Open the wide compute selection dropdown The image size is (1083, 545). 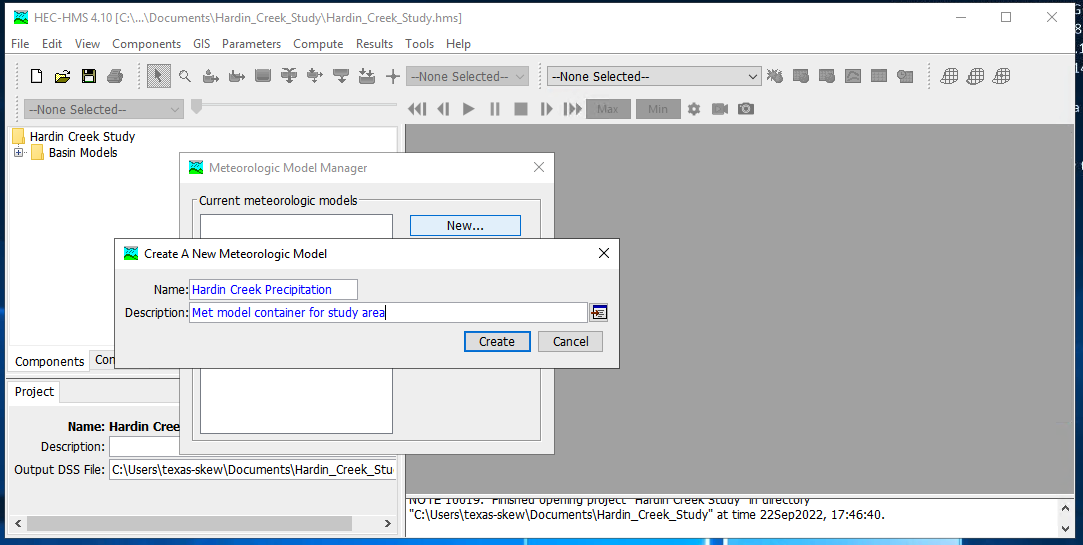[654, 77]
